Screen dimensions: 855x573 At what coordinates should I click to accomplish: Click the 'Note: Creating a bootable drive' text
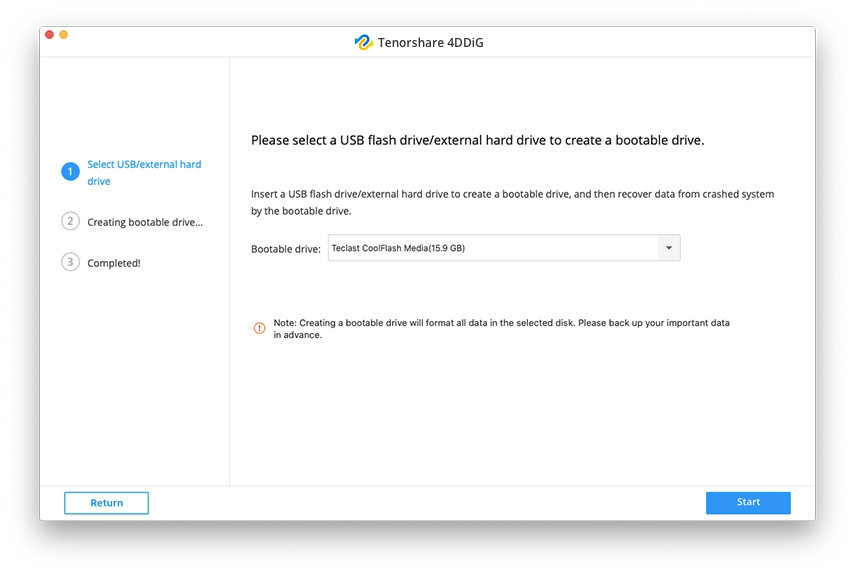tap(501, 329)
